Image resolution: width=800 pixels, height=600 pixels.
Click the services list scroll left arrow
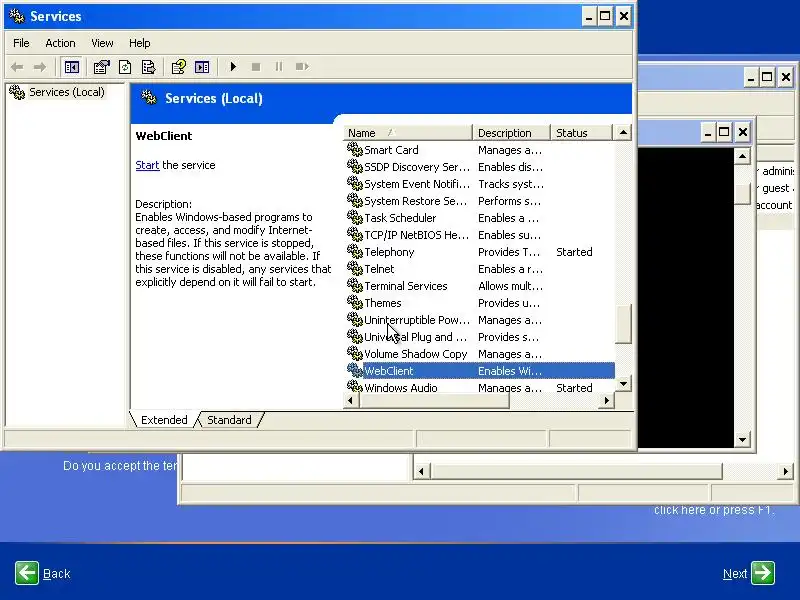351,401
